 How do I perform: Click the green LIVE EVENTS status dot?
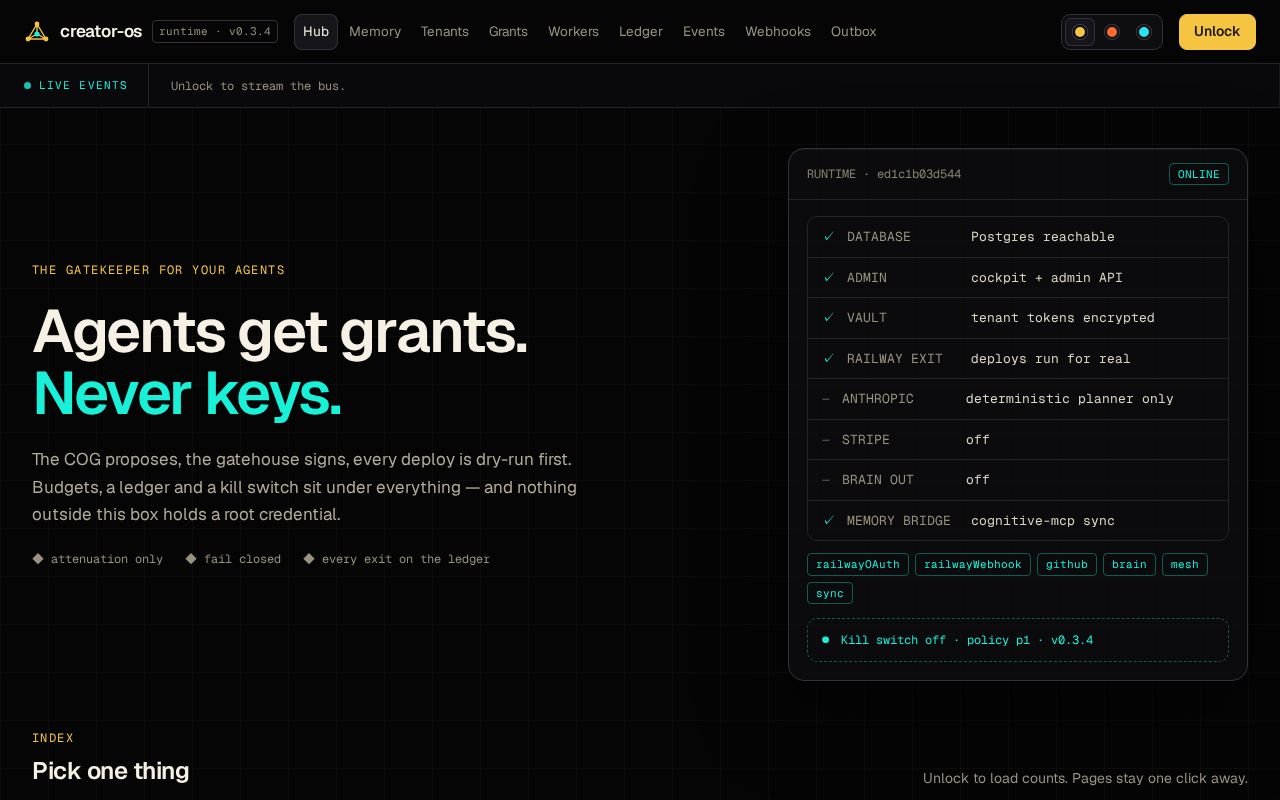[28, 86]
